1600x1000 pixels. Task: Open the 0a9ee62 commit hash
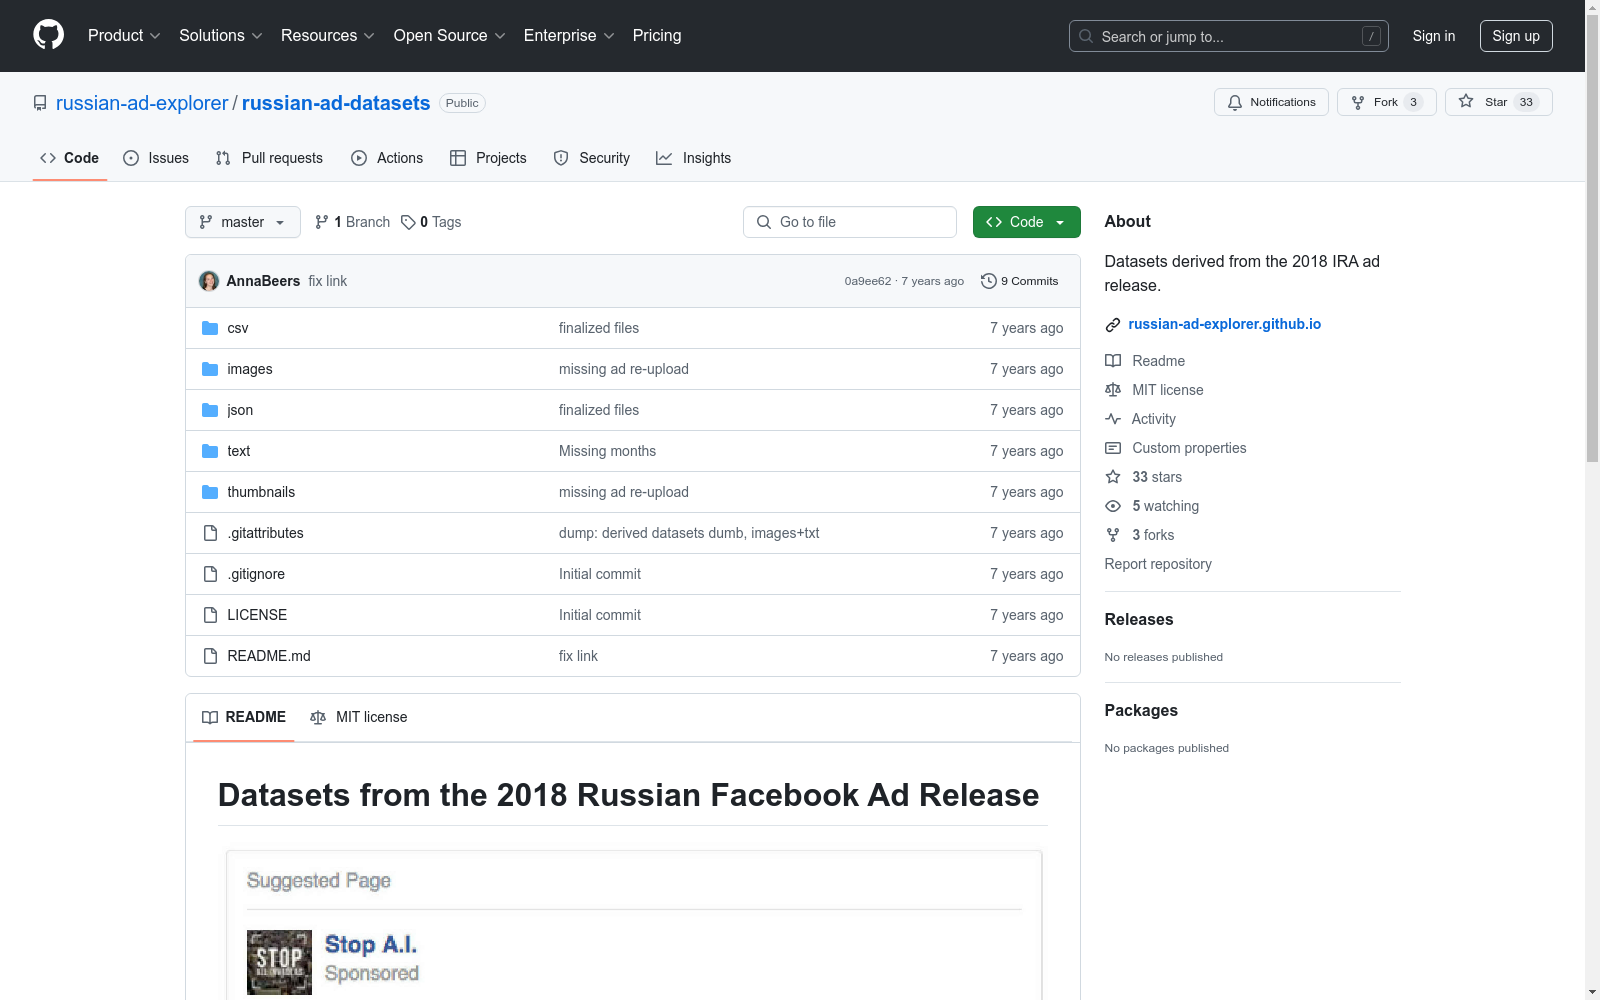[x=868, y=281]
